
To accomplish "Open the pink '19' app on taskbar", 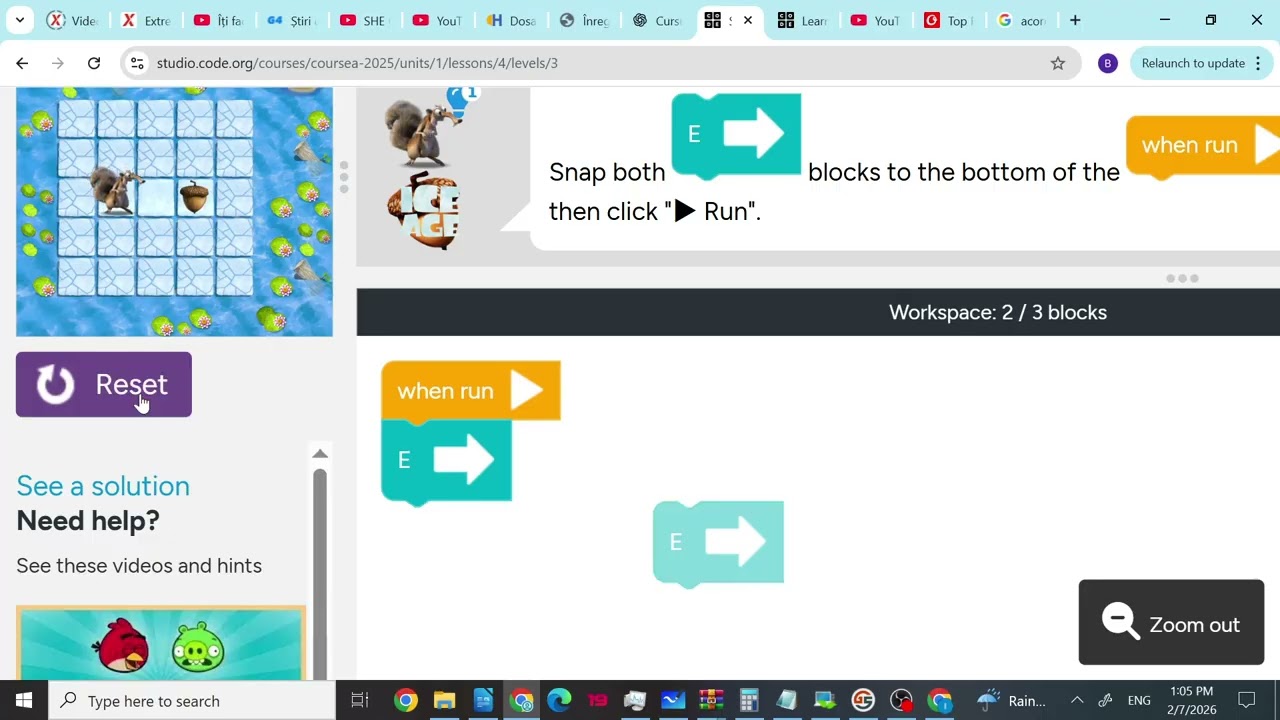I will (x=597, y=700).
